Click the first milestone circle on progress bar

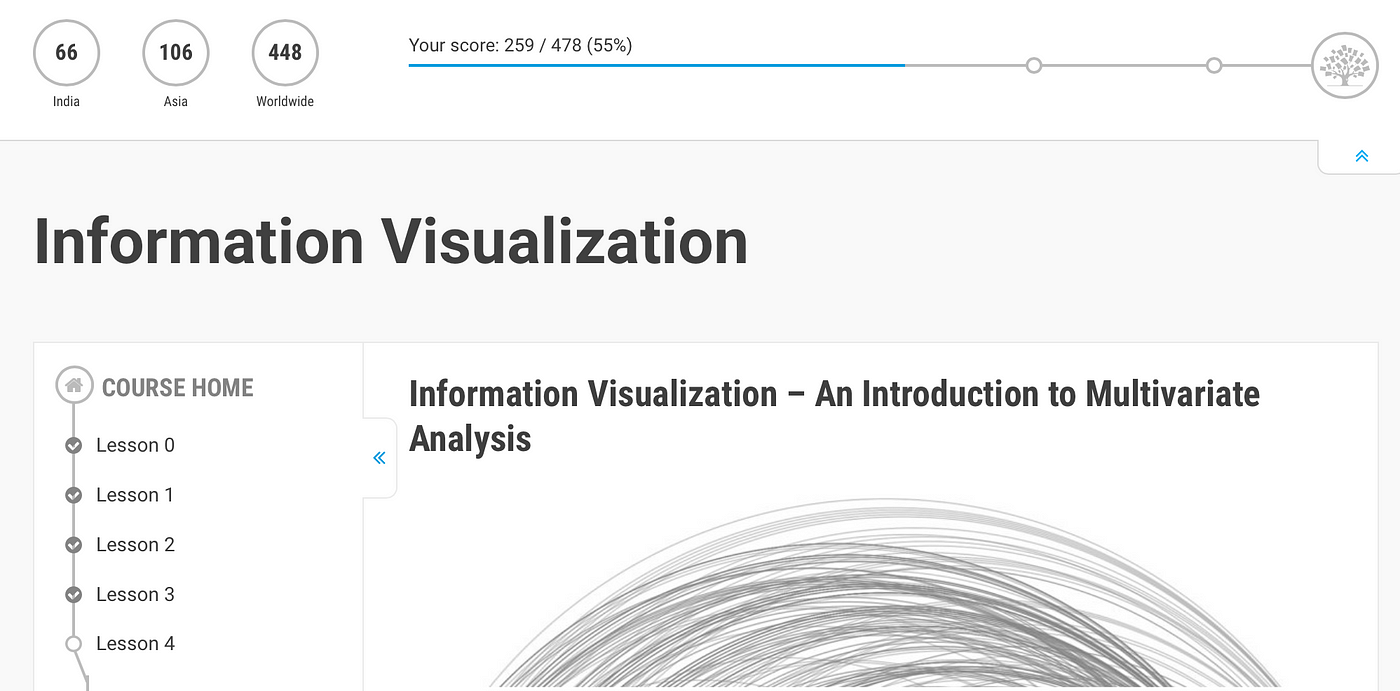pos(1034,65)
